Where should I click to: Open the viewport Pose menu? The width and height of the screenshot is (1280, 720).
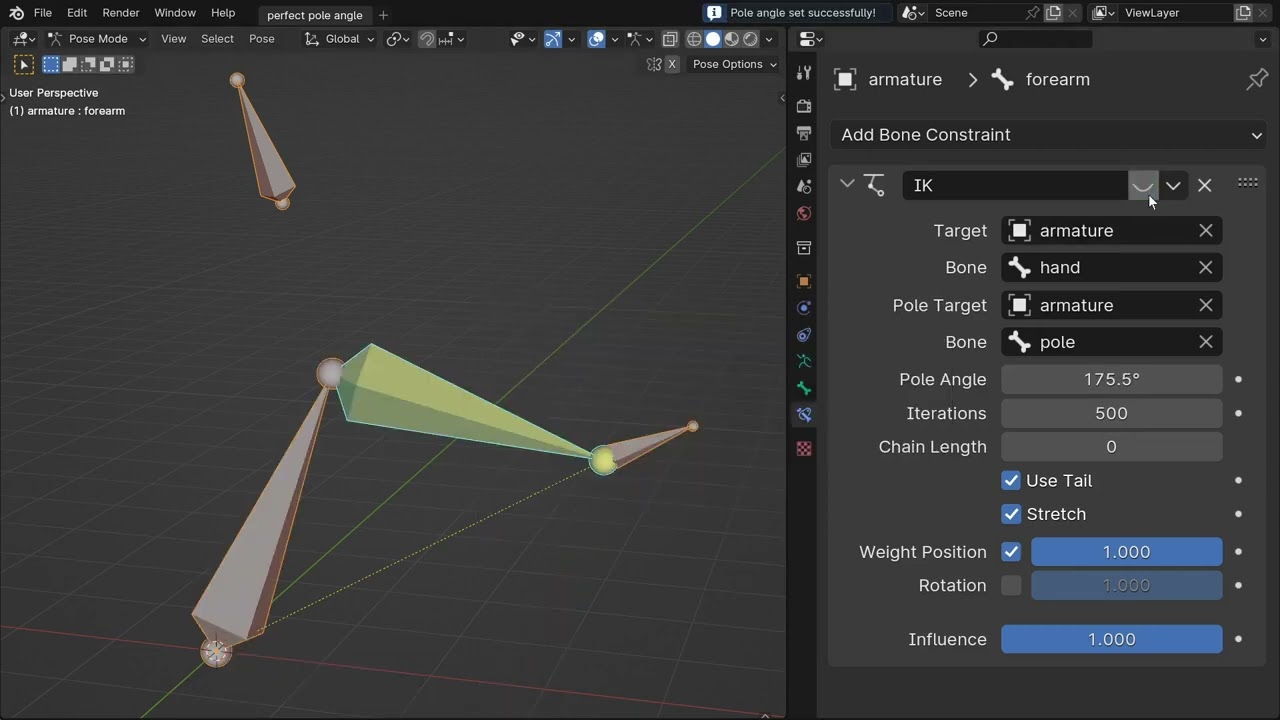click(262, 39)
